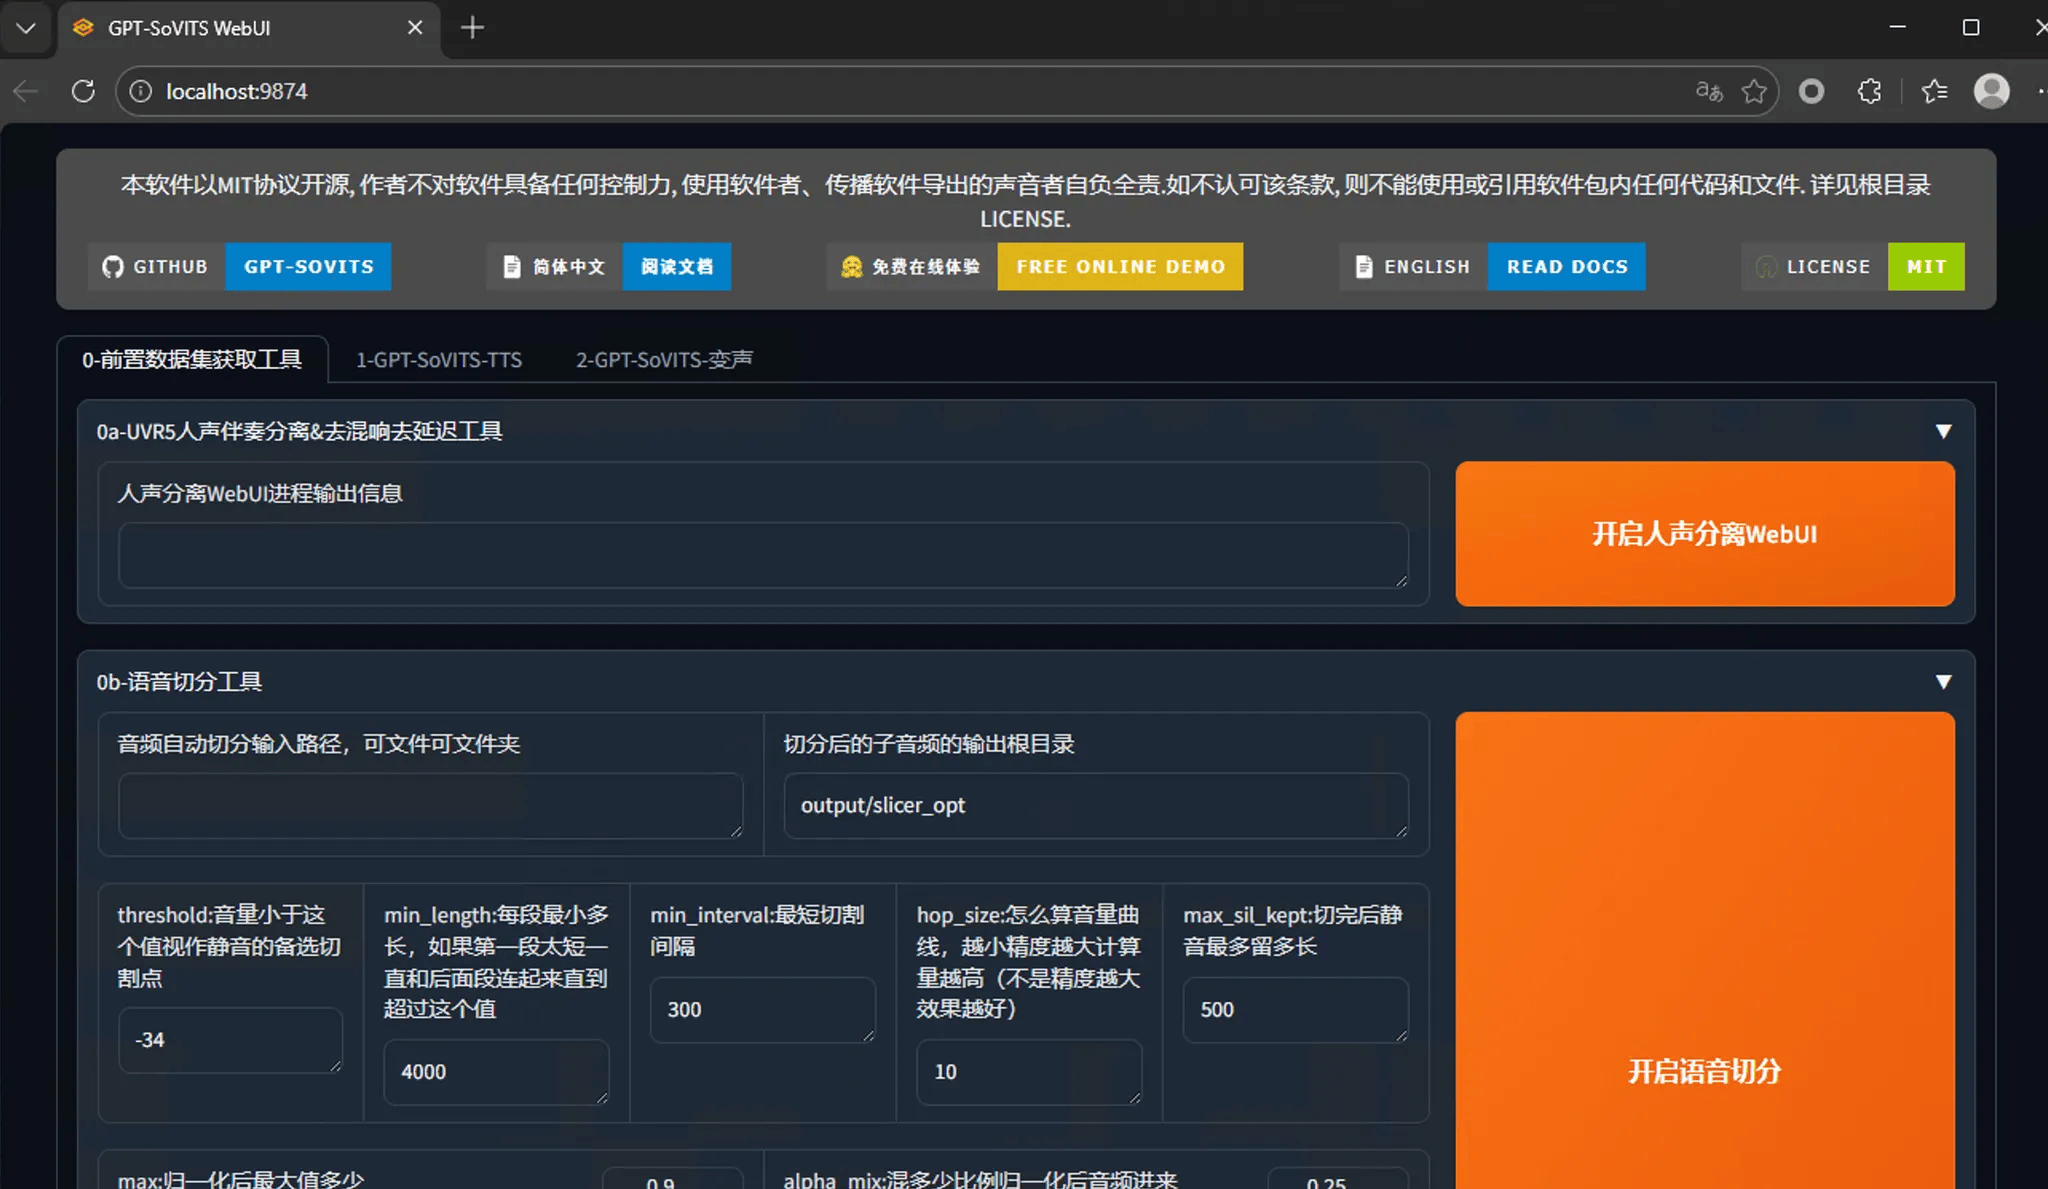Viewport: 2048px width, 1189px height.
Task: Open the browser extensions puzzle icon
Action: (x=1869, y=91)
